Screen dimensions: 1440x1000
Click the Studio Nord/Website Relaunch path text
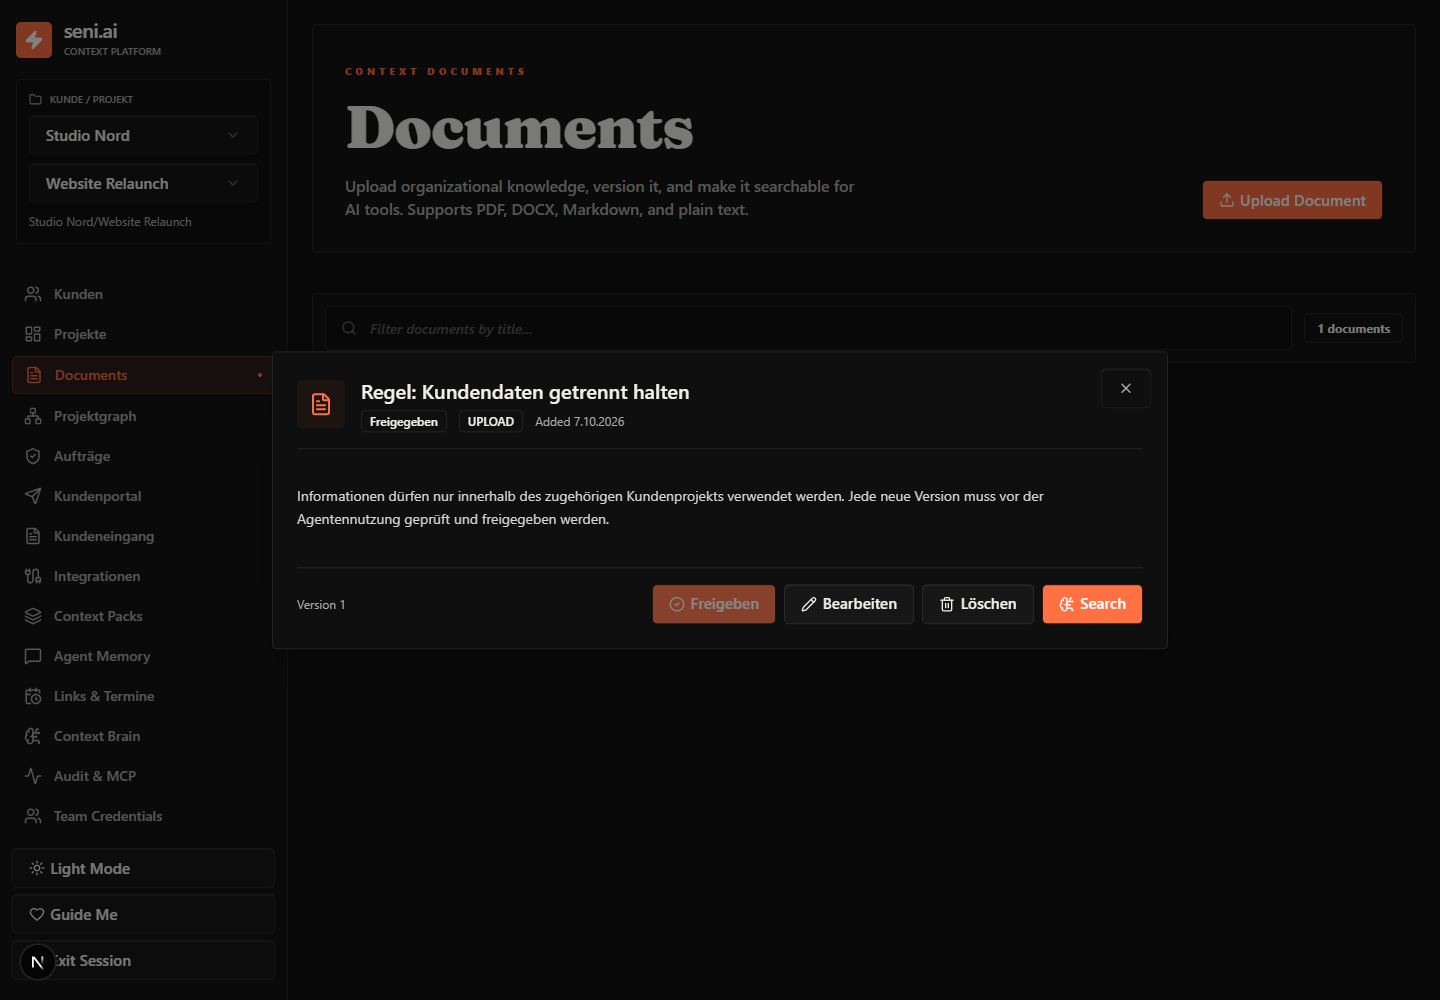coord(110,222)
